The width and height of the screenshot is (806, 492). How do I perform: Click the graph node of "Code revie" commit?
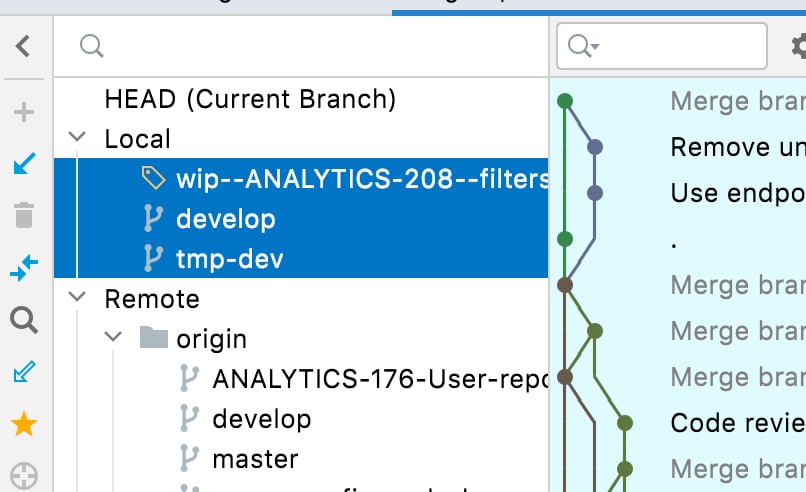[625, 423]
